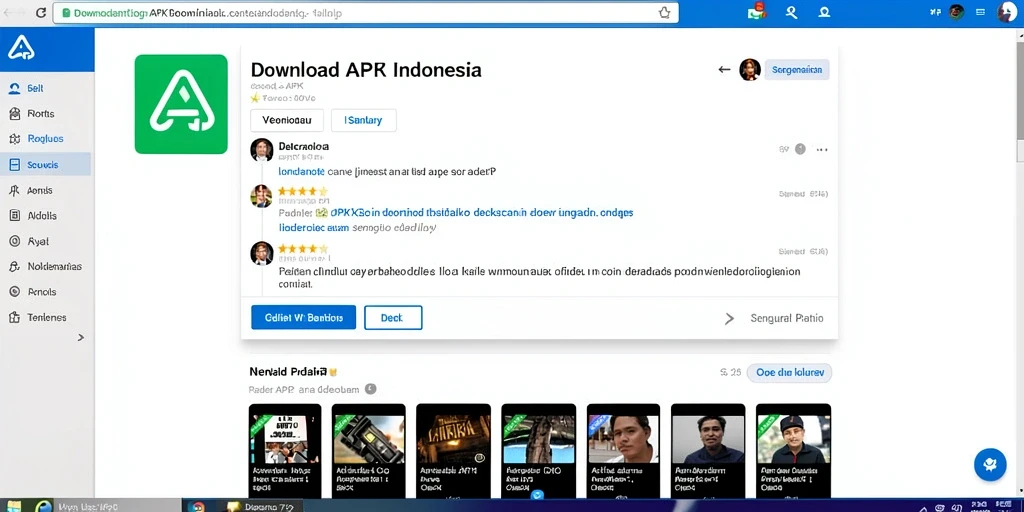Click the bookmark star in address bar
The image size is (1024, 512).
664,12
